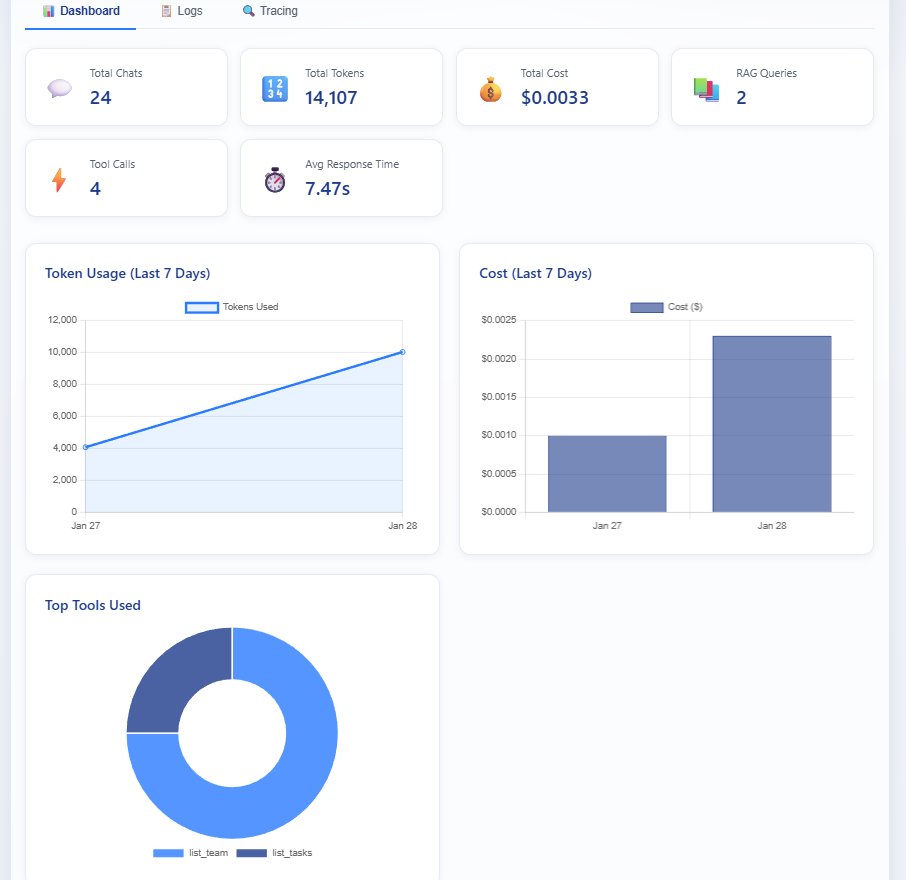Click the clipboard icon beside Logs
This screenshot has height=880, width=906.
[167, 11]
